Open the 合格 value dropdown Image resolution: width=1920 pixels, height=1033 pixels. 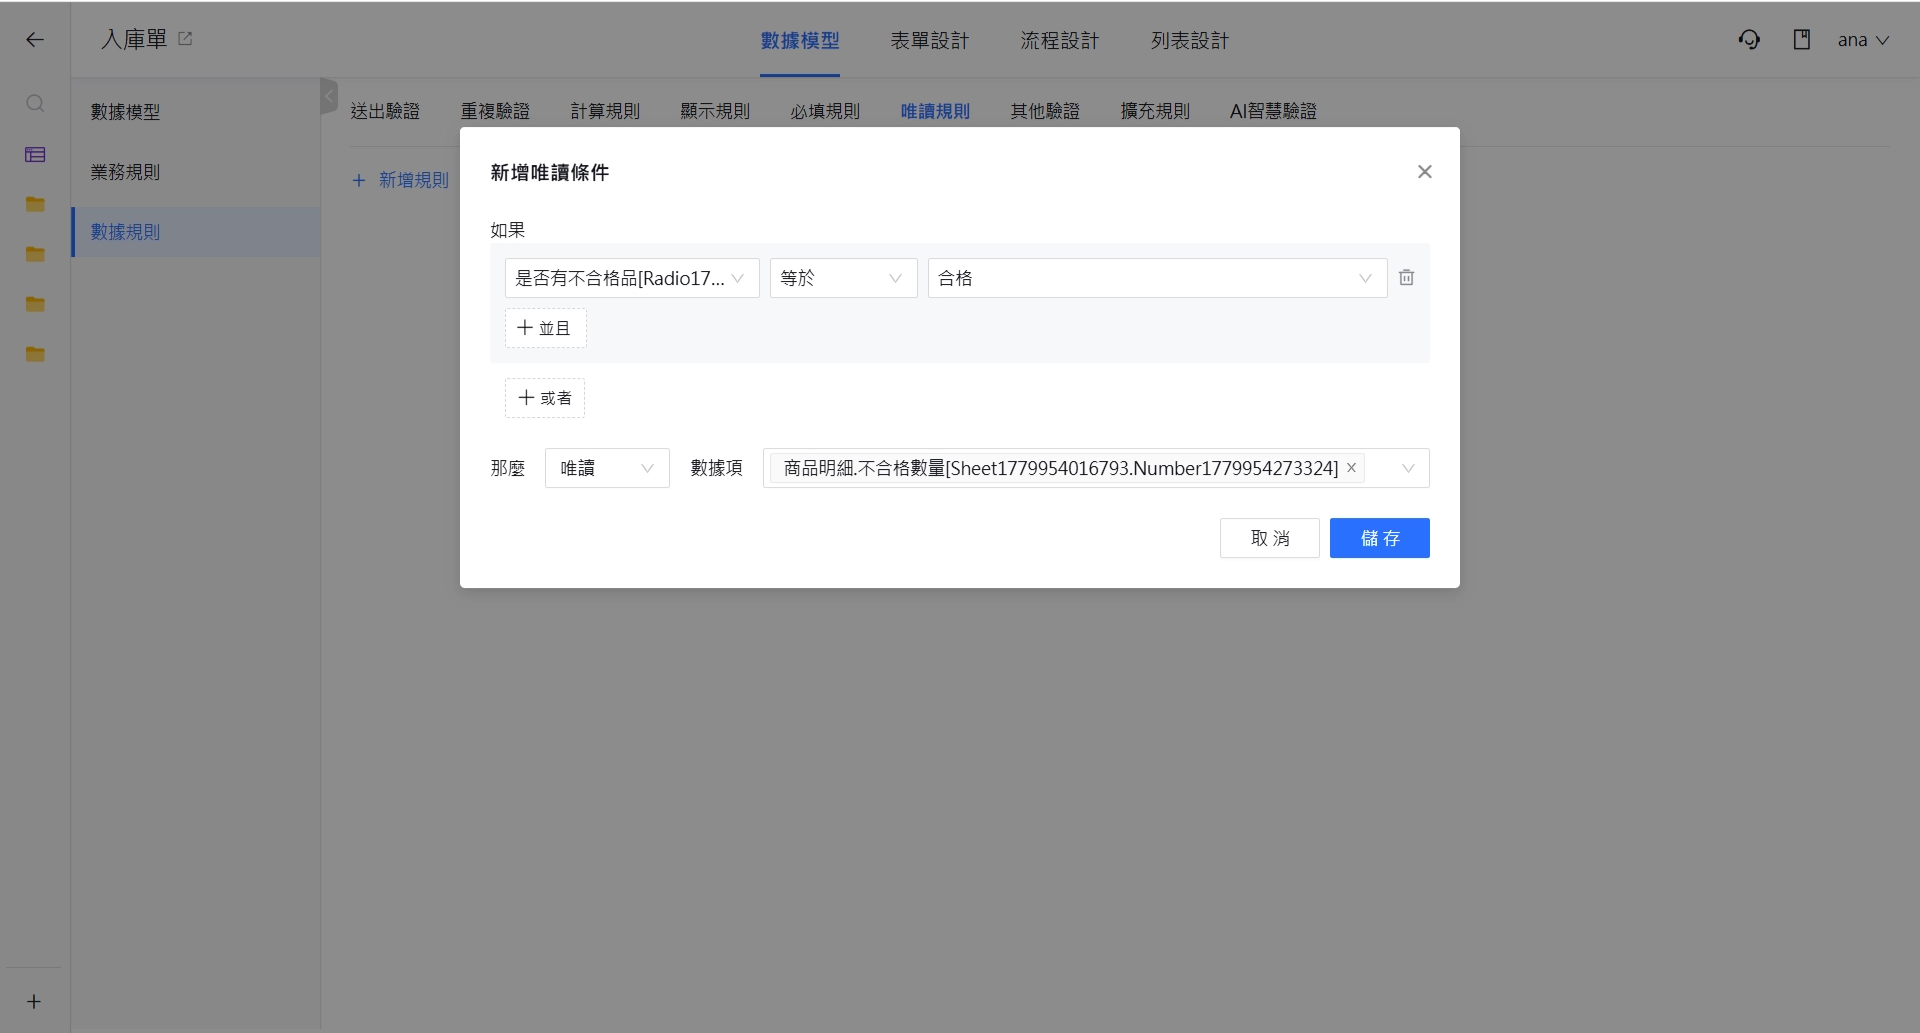click(x=1157, y=278)
